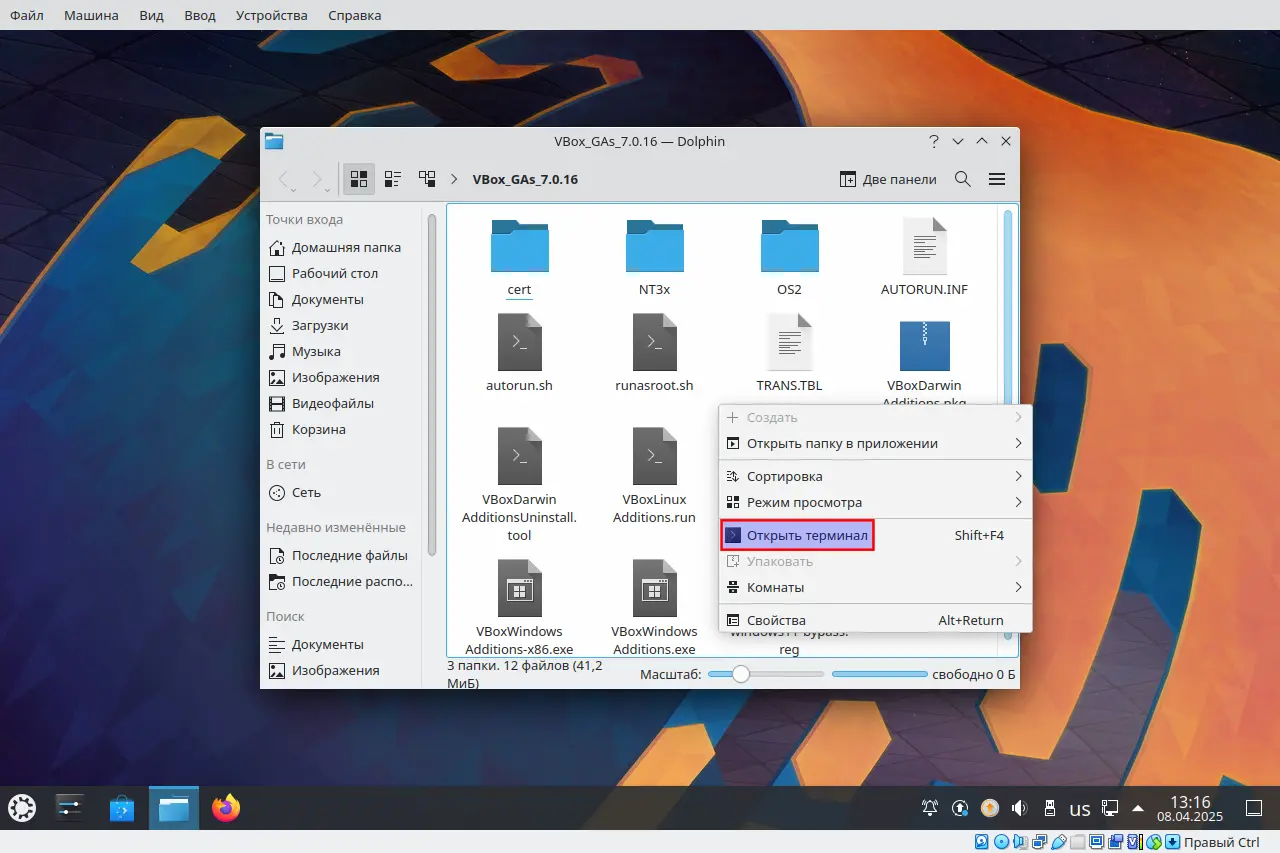Switch Dolphin to icons view mode
This screenshot has height=853, width=1280.
coord(359,179)
